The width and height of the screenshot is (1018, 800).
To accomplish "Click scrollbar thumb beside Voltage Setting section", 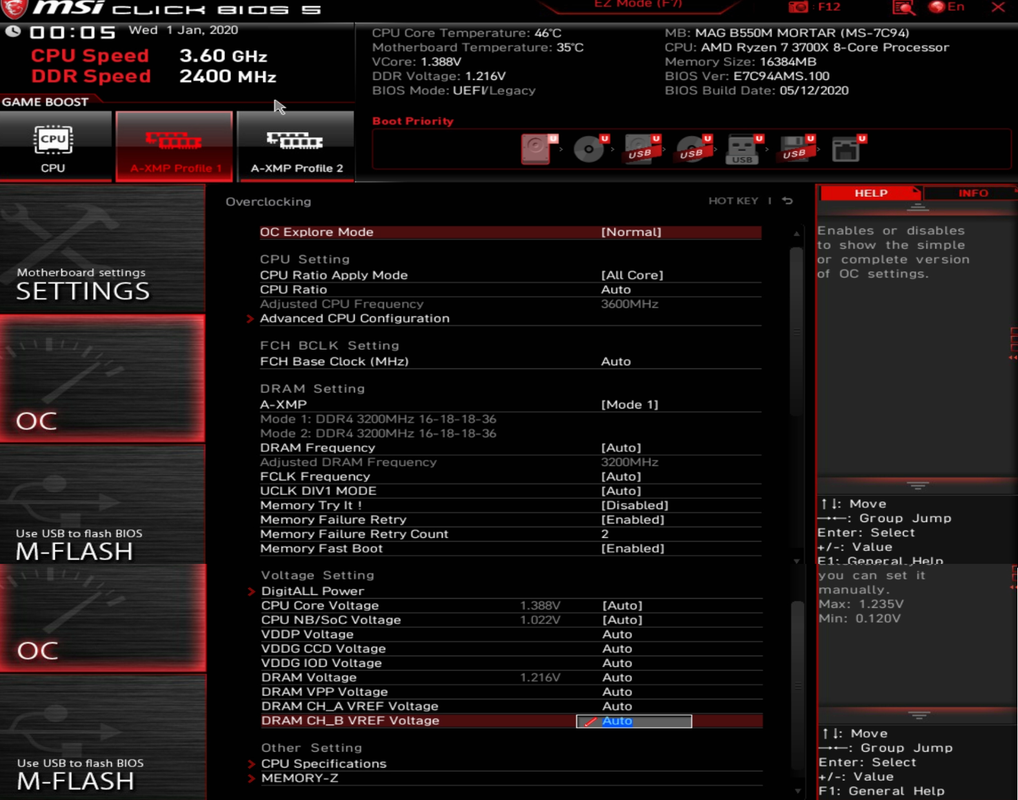I will coord(797,686).
